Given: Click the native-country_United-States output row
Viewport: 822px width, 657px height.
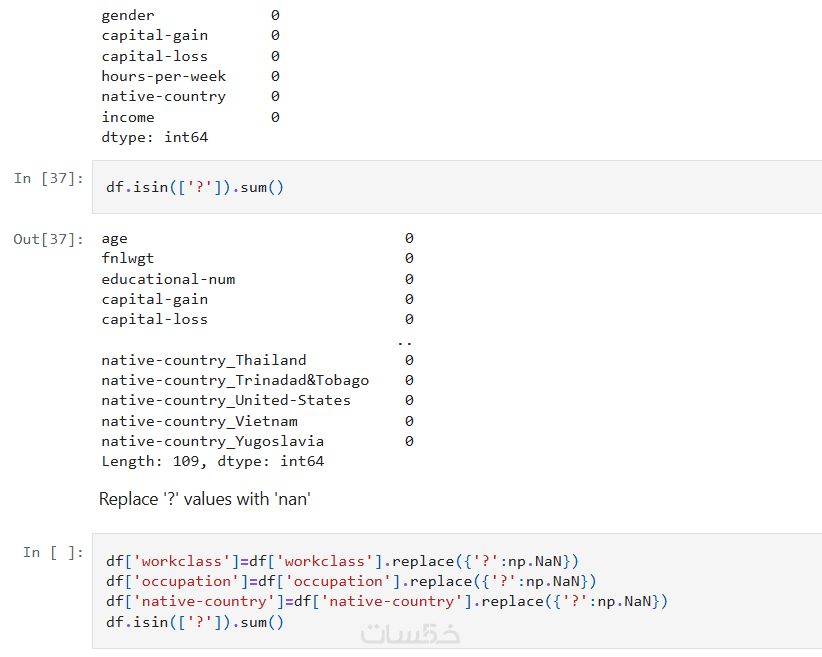Looking at the screenshot, I should (x=226, y=400).
